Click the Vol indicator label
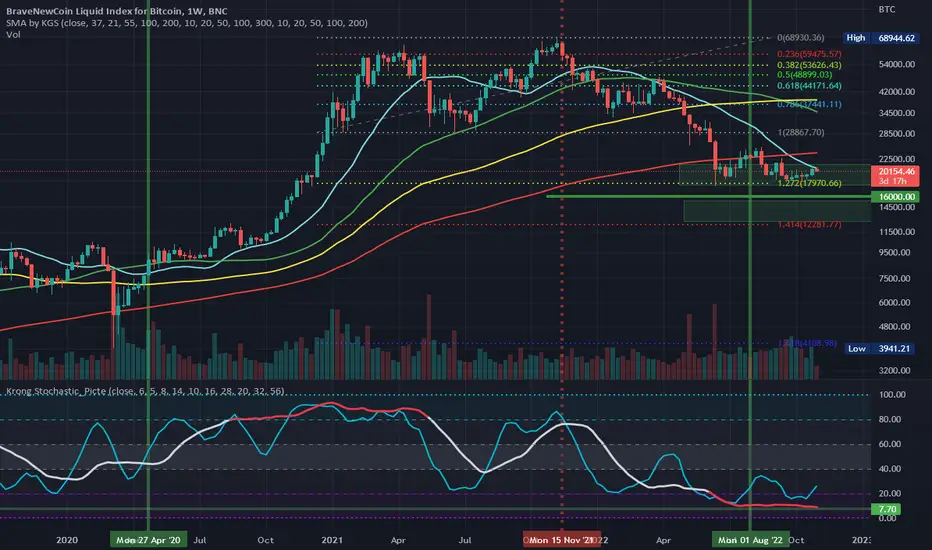 13,34
